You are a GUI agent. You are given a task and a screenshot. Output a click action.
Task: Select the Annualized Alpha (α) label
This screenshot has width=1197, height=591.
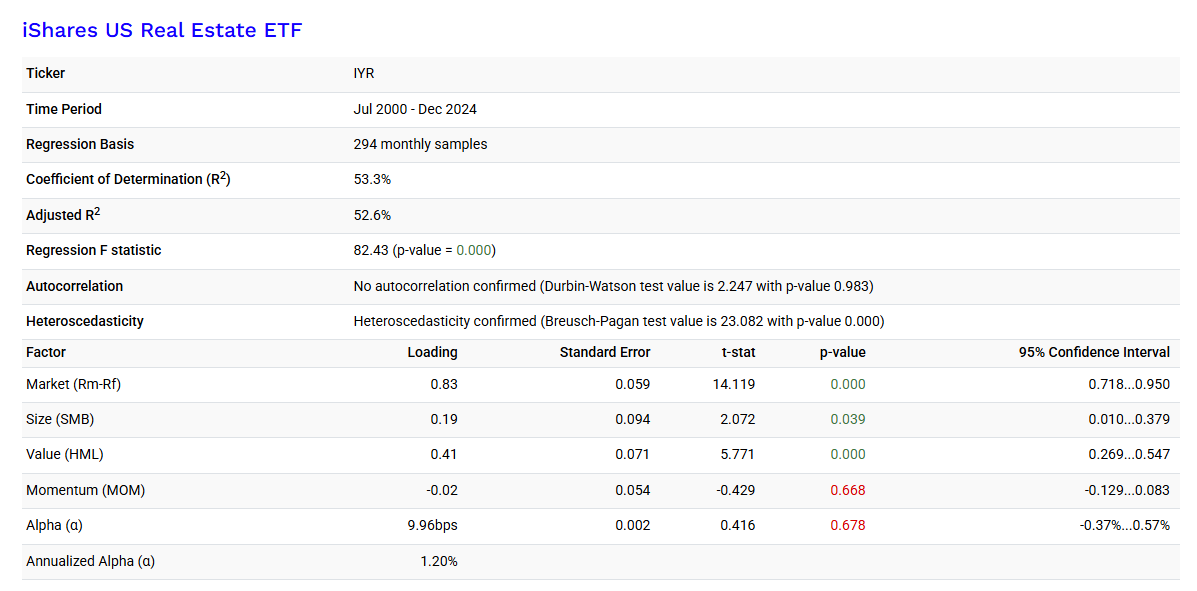[91, 561]
